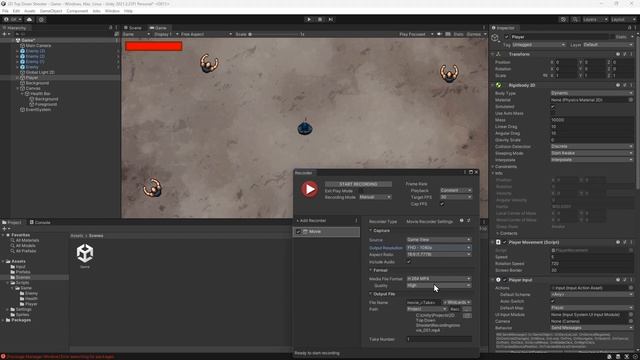Click the Transform component icon

click(498, 54)
